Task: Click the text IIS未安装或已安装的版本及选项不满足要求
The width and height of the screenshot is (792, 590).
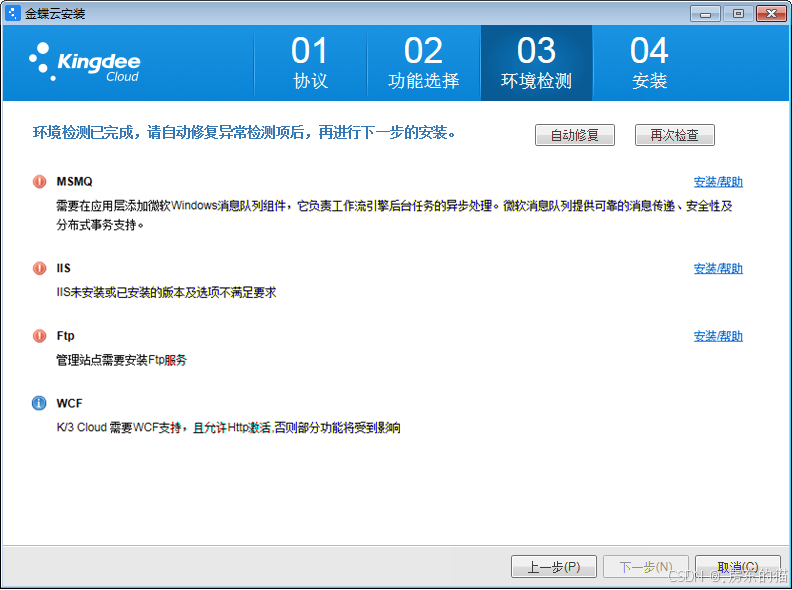Action: [166, 292]
